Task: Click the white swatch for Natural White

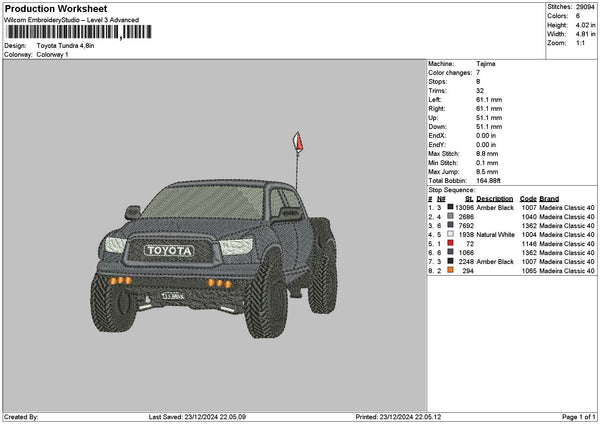Action: tap(450, 234)
